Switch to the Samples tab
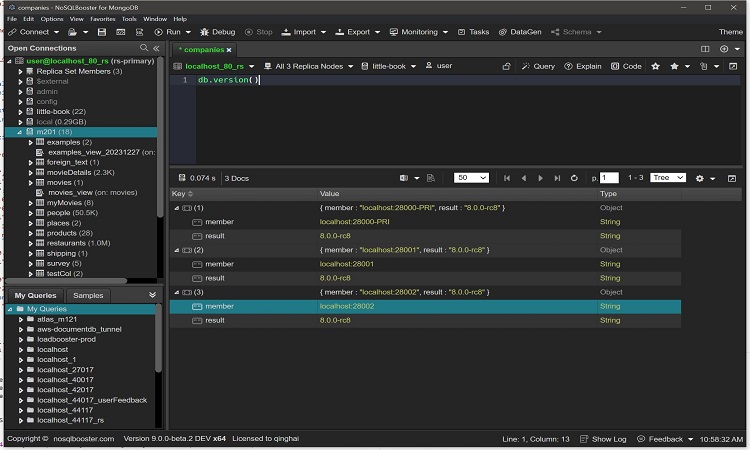 (x=88, y=295)
